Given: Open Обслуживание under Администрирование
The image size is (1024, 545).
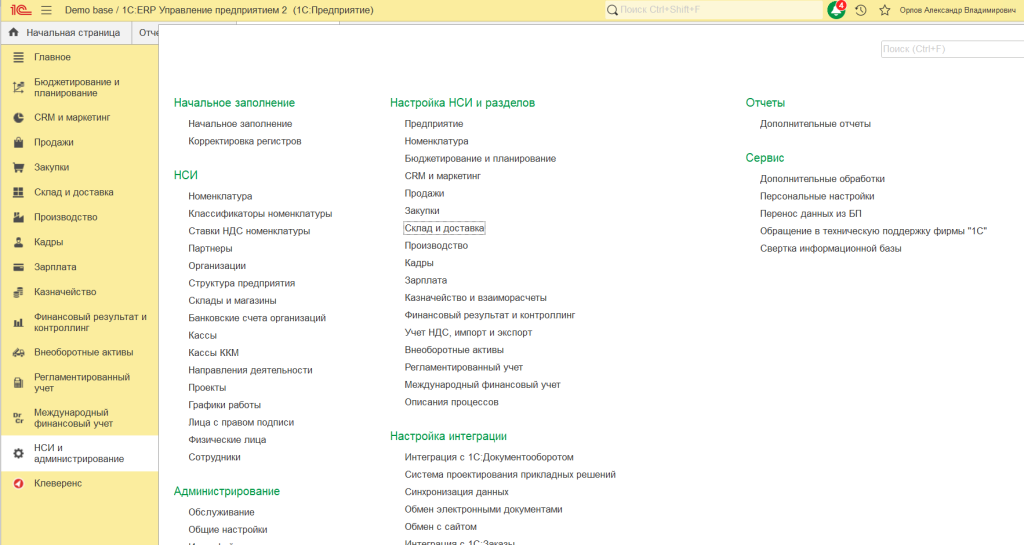Looking at the screenshot, I should click(x=221, y=512).
